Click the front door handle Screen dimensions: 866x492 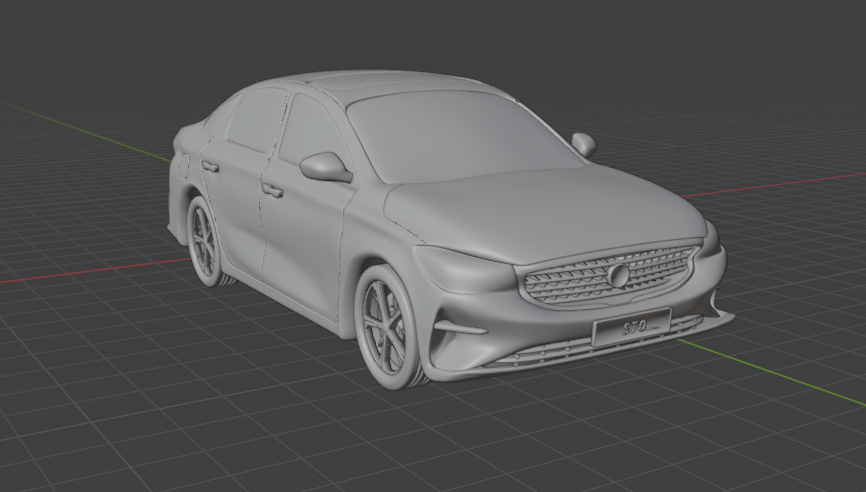pos(272,191)
